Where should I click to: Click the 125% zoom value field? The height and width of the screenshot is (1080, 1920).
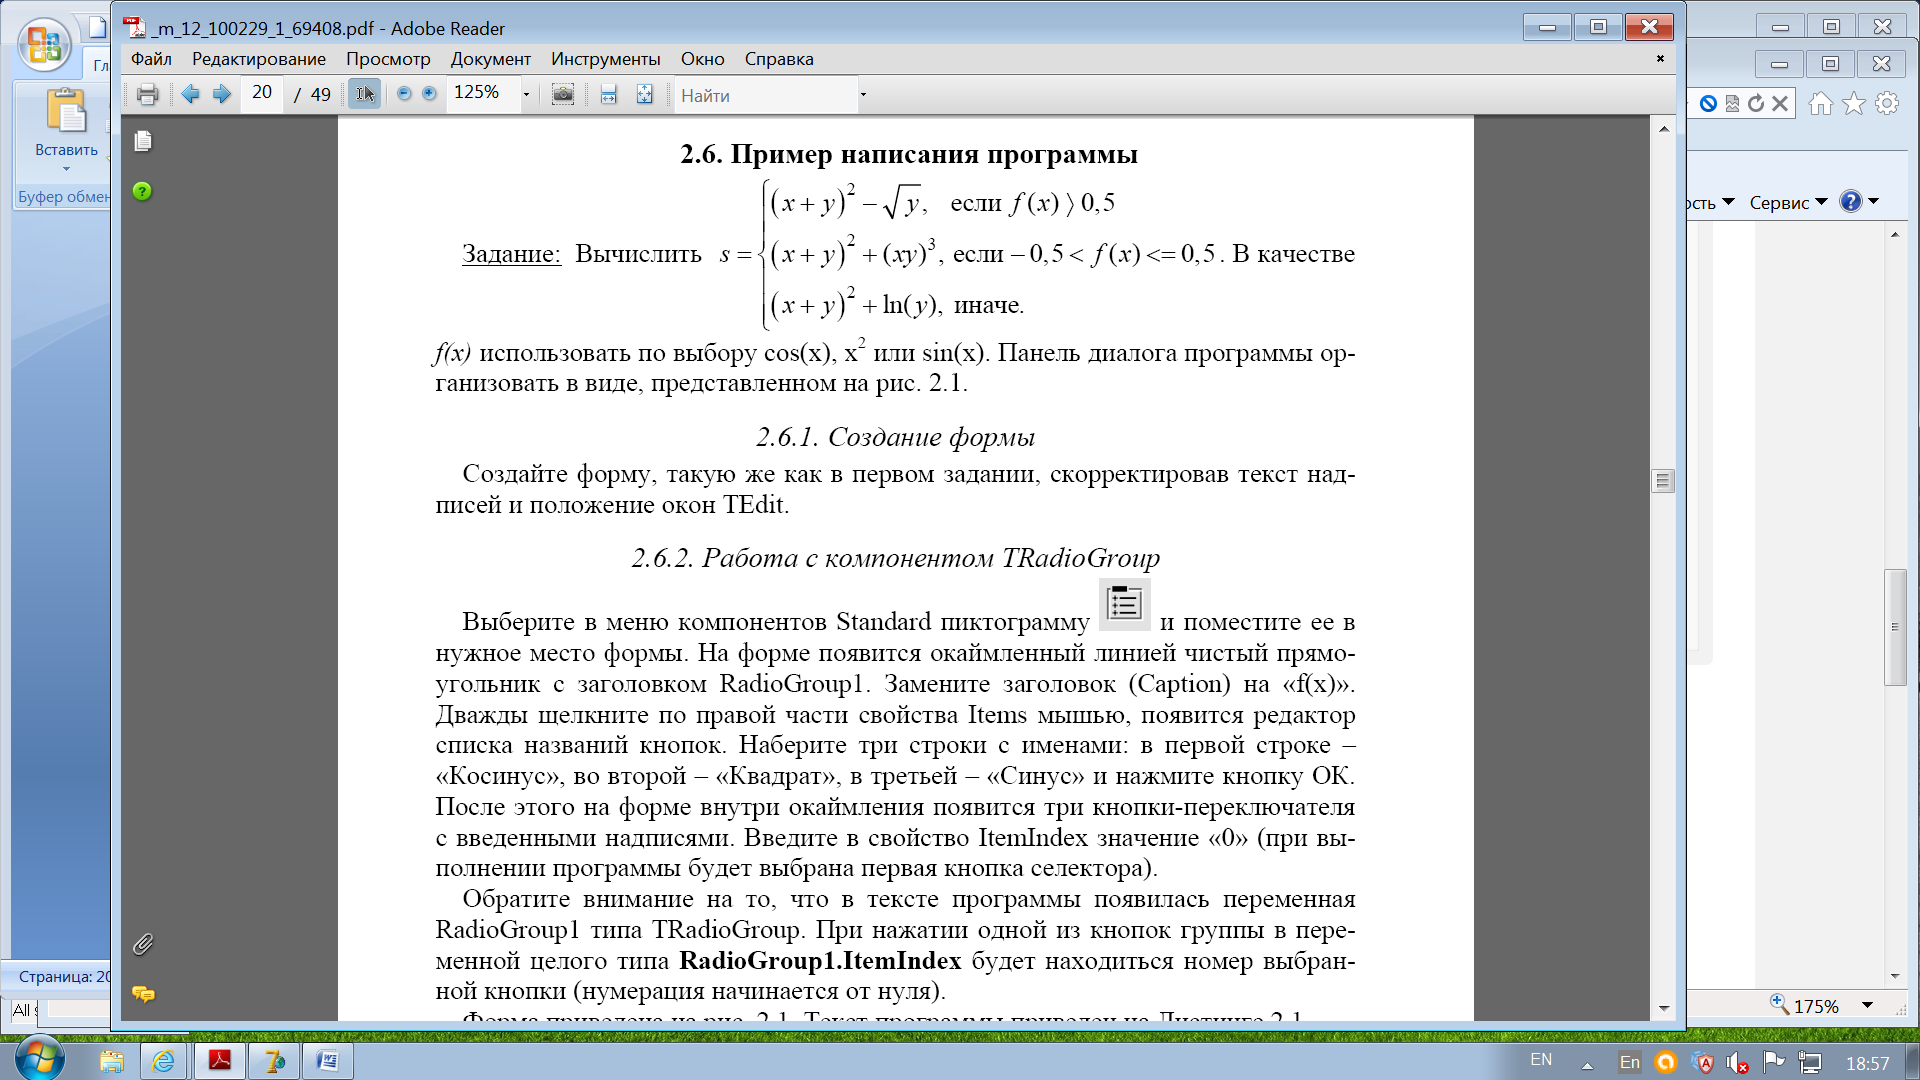(483, 93)
